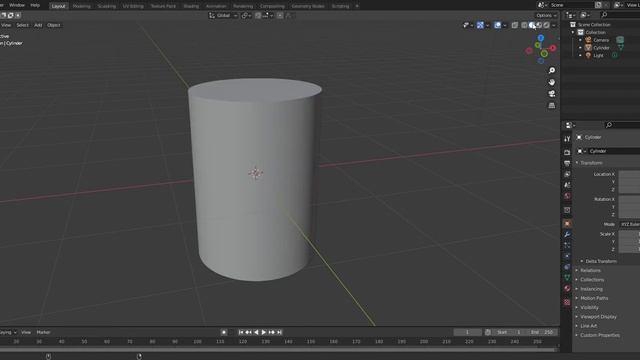Open the gizmo settings dropdown arrow
640x360 pixels.
[487, 25]
